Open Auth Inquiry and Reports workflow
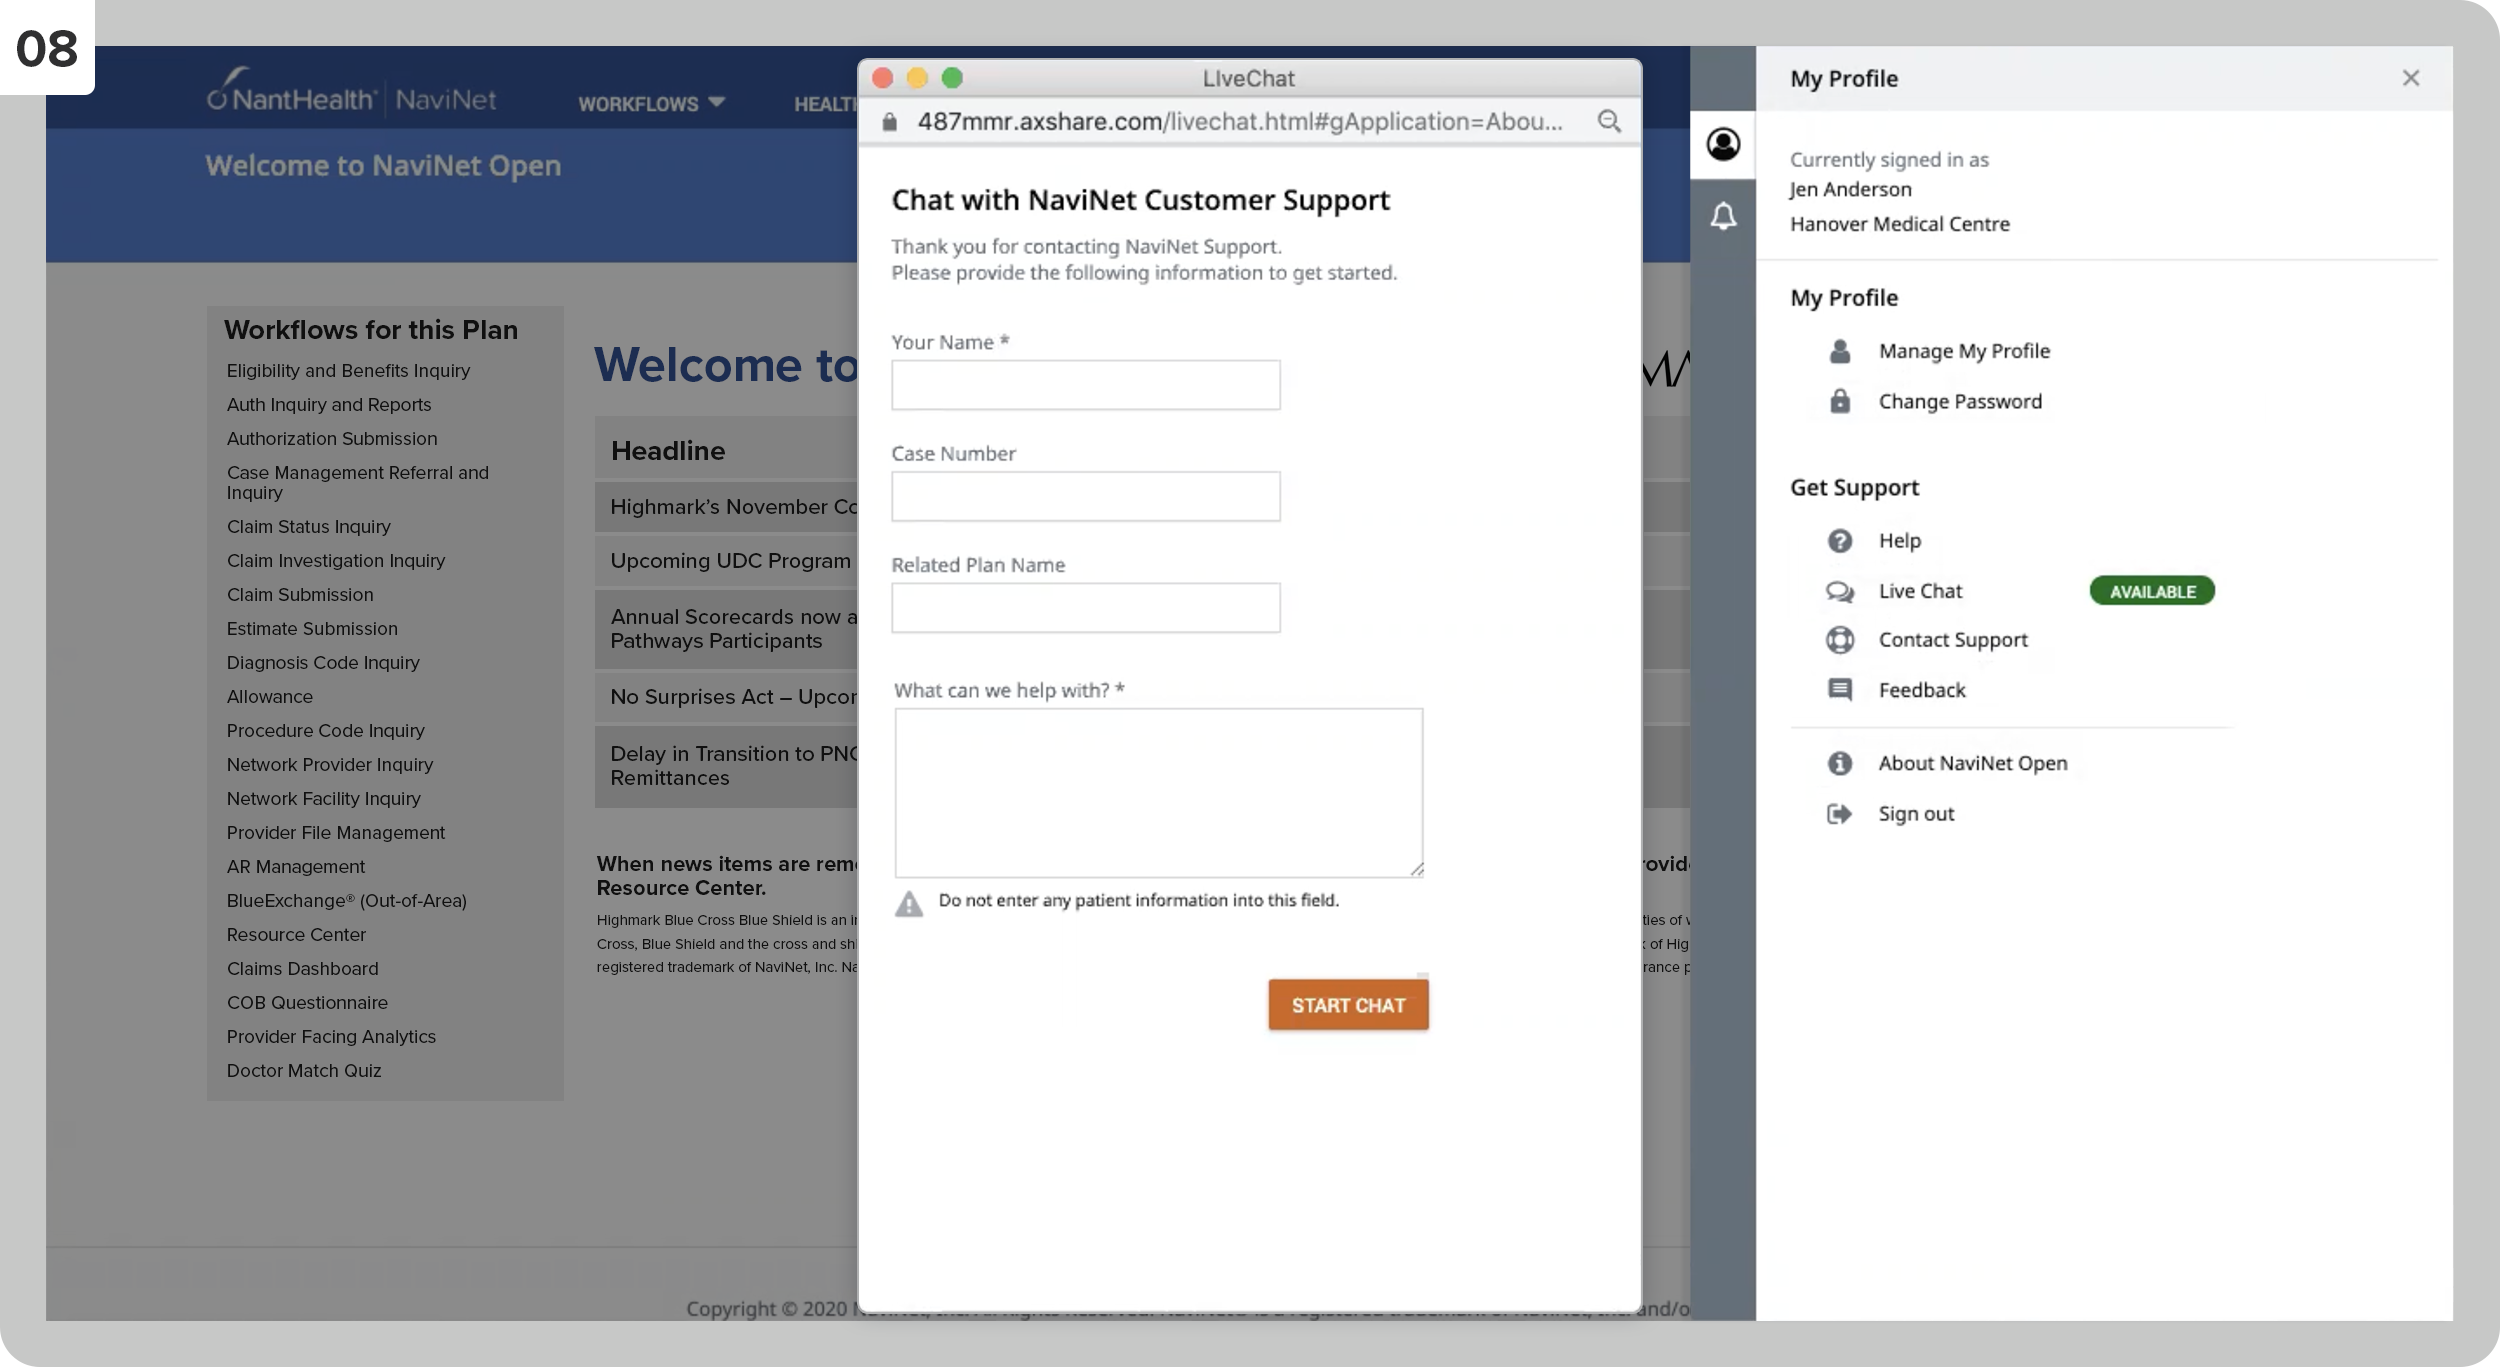 pos(329,405)
